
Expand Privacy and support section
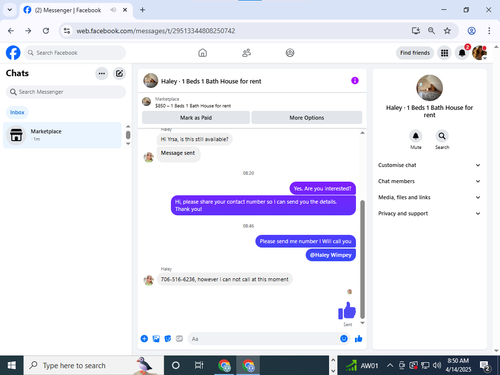429,213
